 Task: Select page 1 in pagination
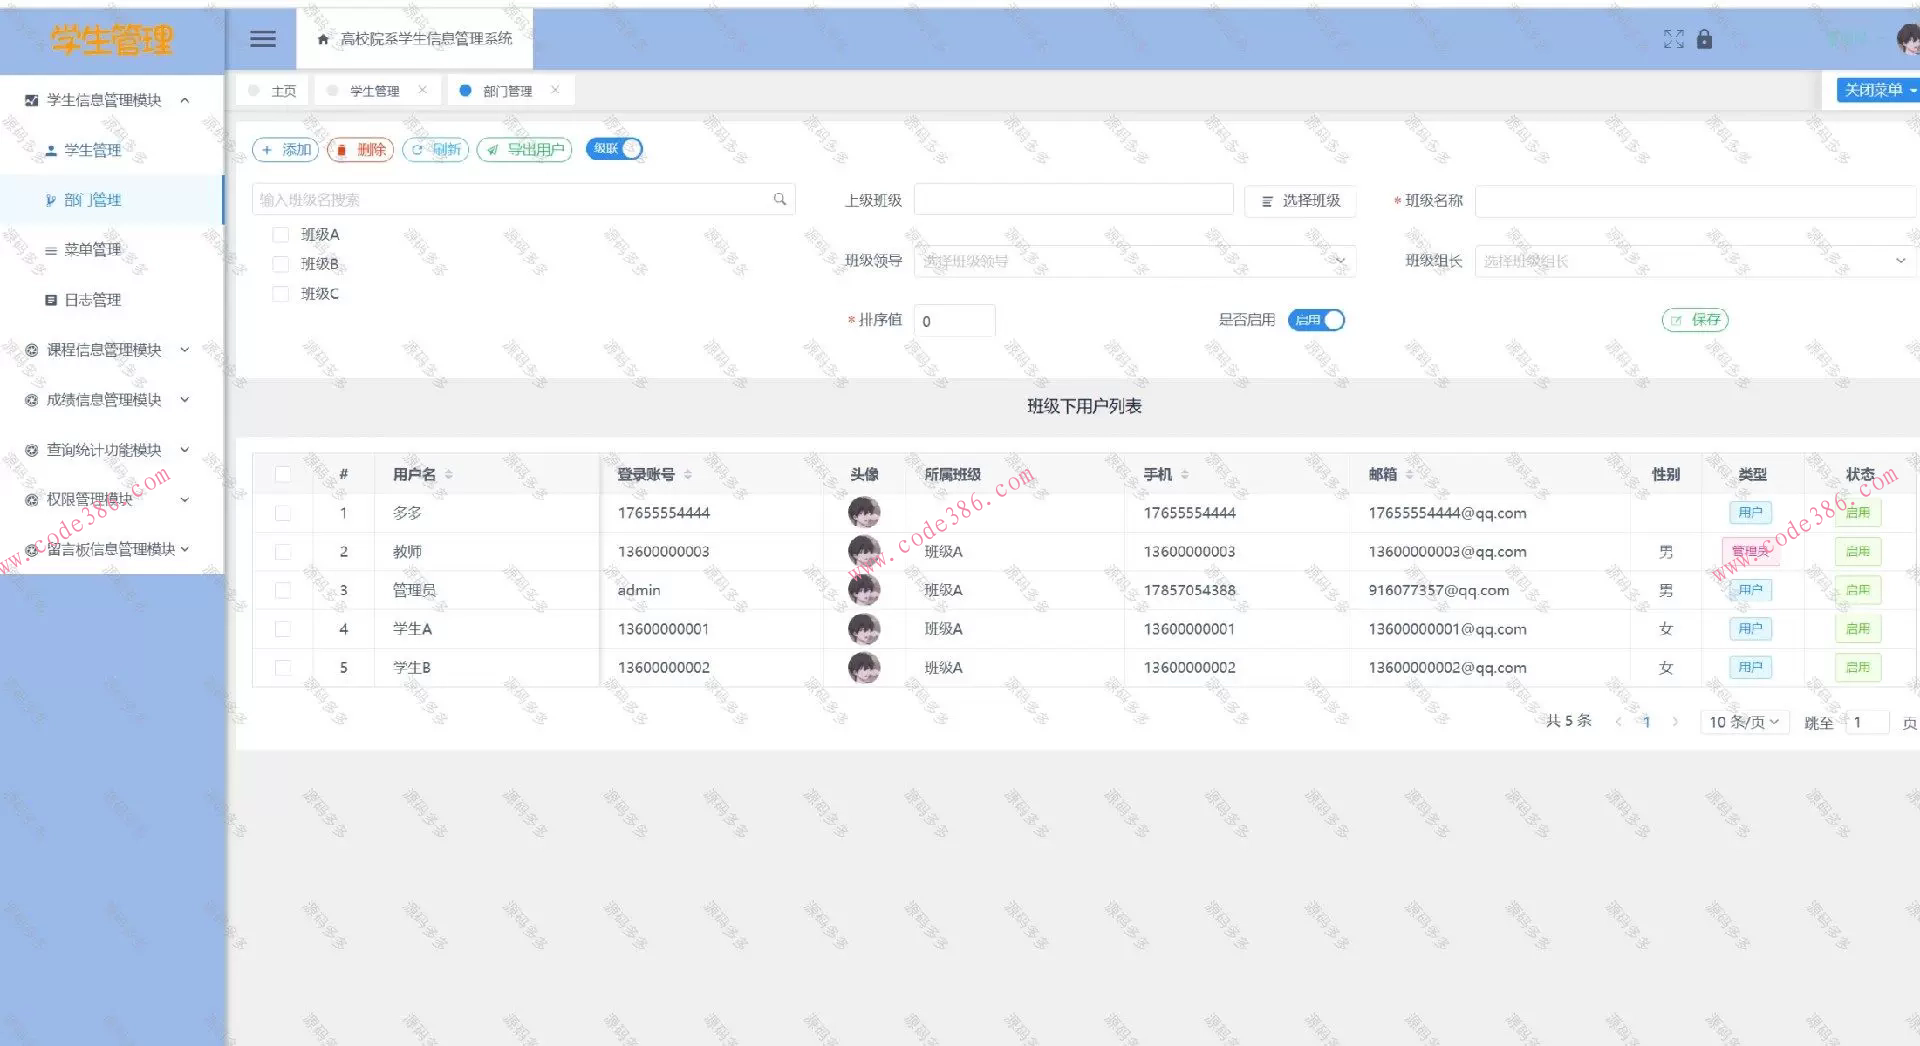click(x=1646, y=722)
